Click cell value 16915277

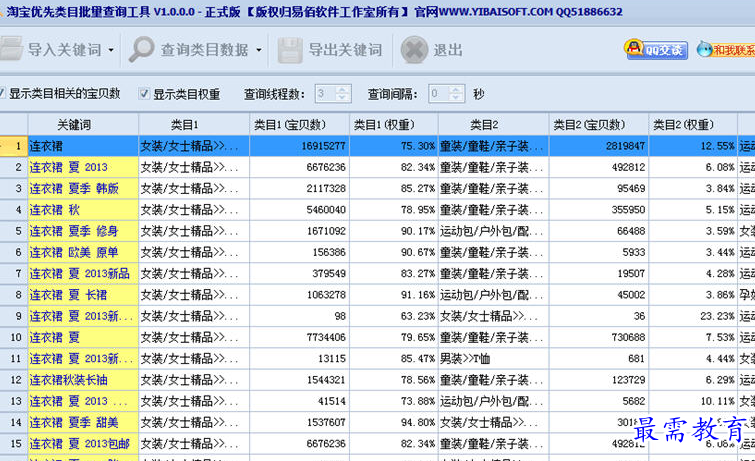tap(299, 146)
